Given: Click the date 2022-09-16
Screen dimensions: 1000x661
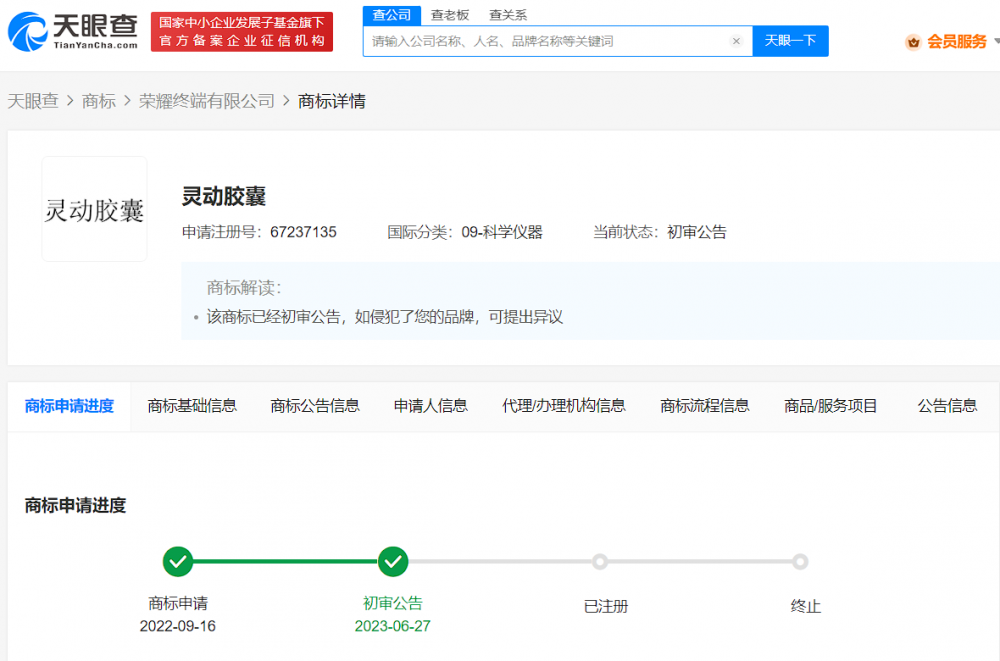Looking at the screenshot, I should (x=177, y=626).
